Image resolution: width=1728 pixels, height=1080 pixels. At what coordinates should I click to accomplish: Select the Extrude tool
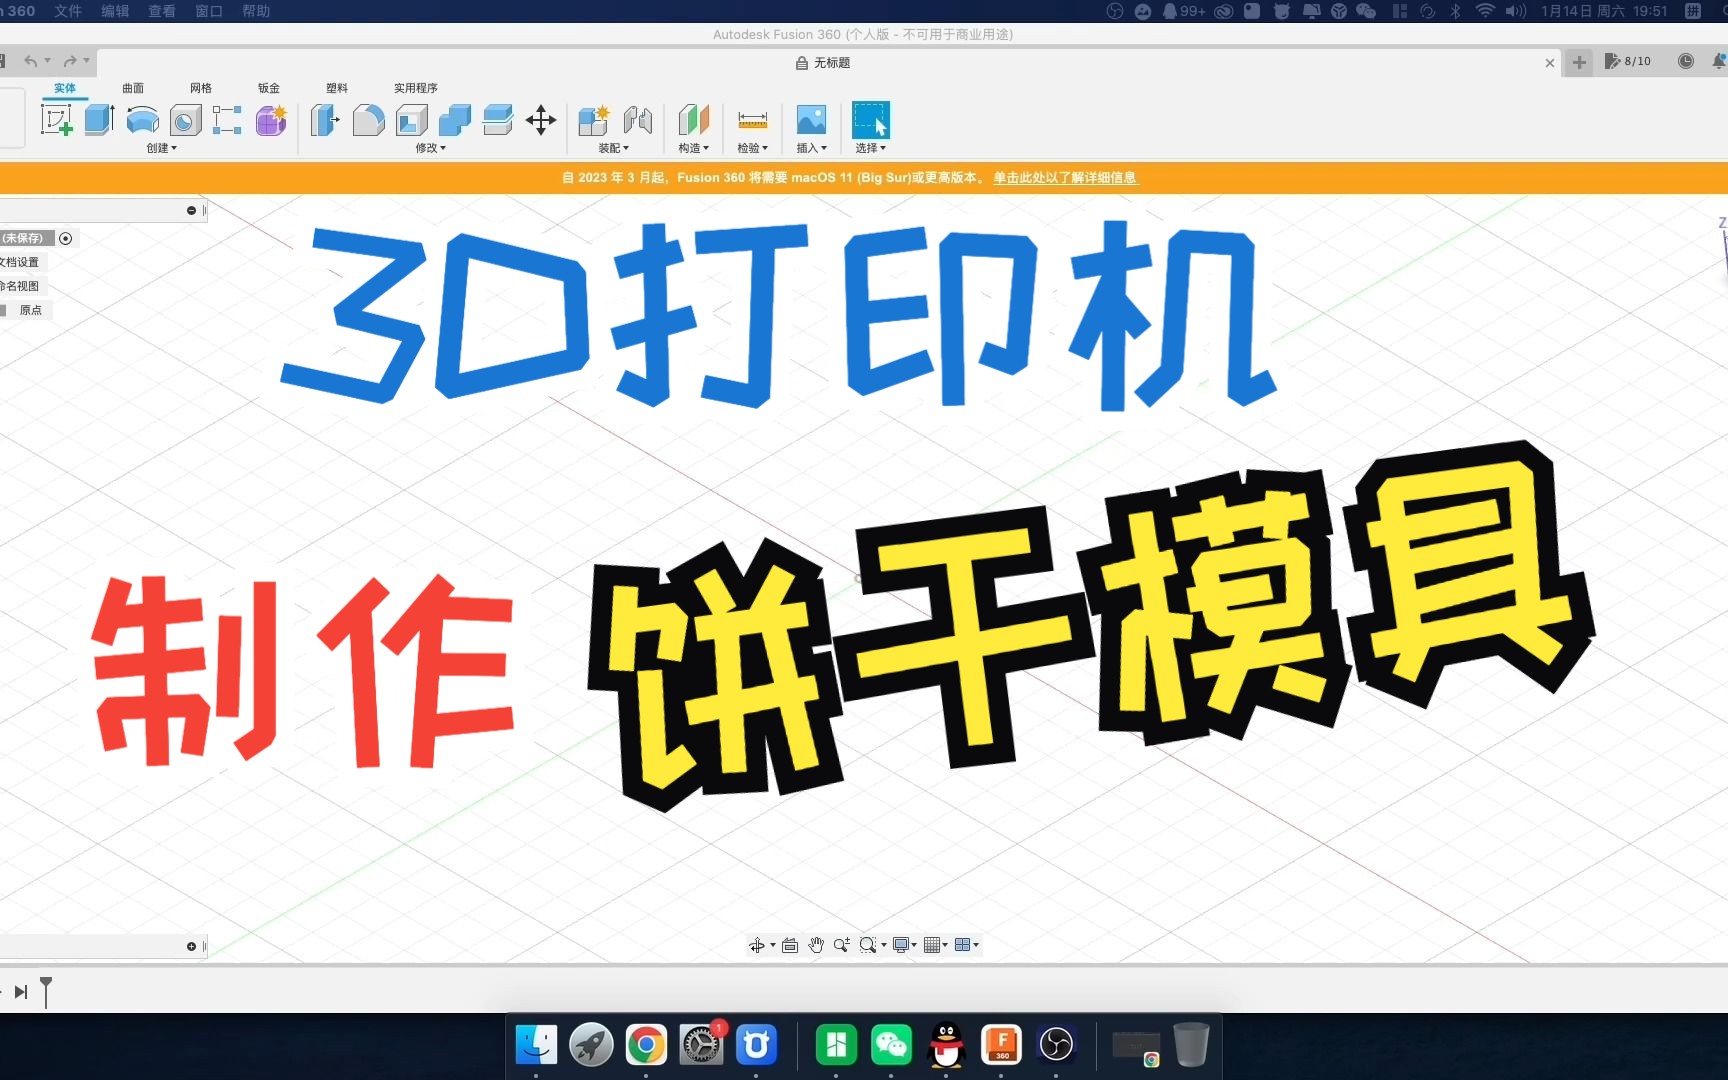click(99, 121)
